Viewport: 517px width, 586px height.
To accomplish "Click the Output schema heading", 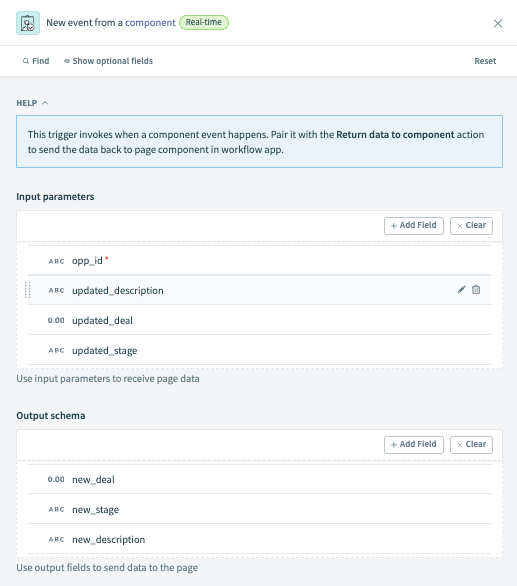I will point(50,416).
